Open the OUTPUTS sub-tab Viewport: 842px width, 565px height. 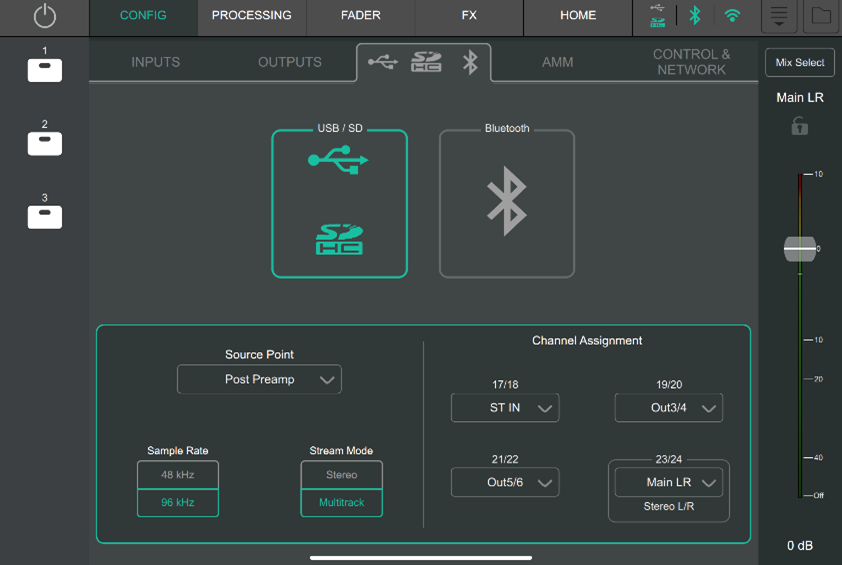tap(290, 62)
